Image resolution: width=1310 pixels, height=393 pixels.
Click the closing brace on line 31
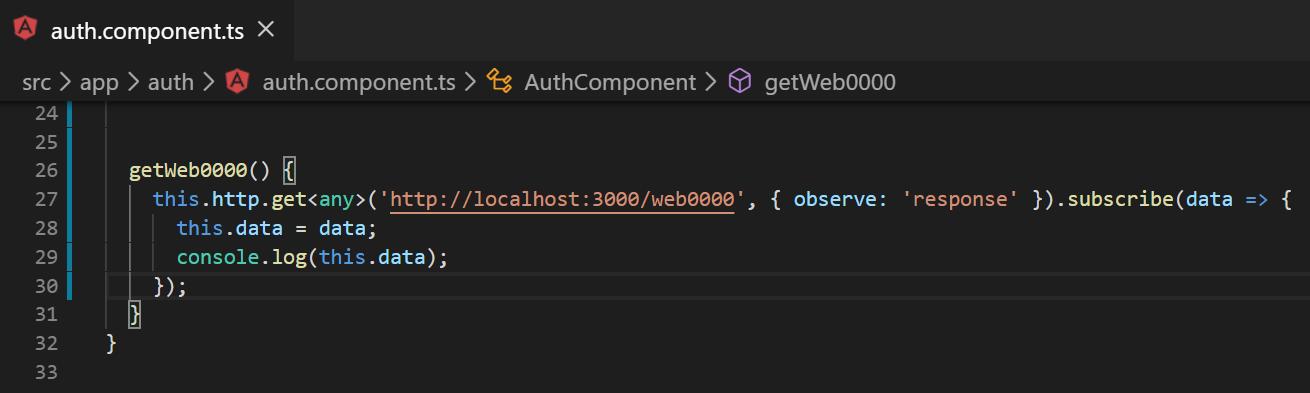point(135,315)
